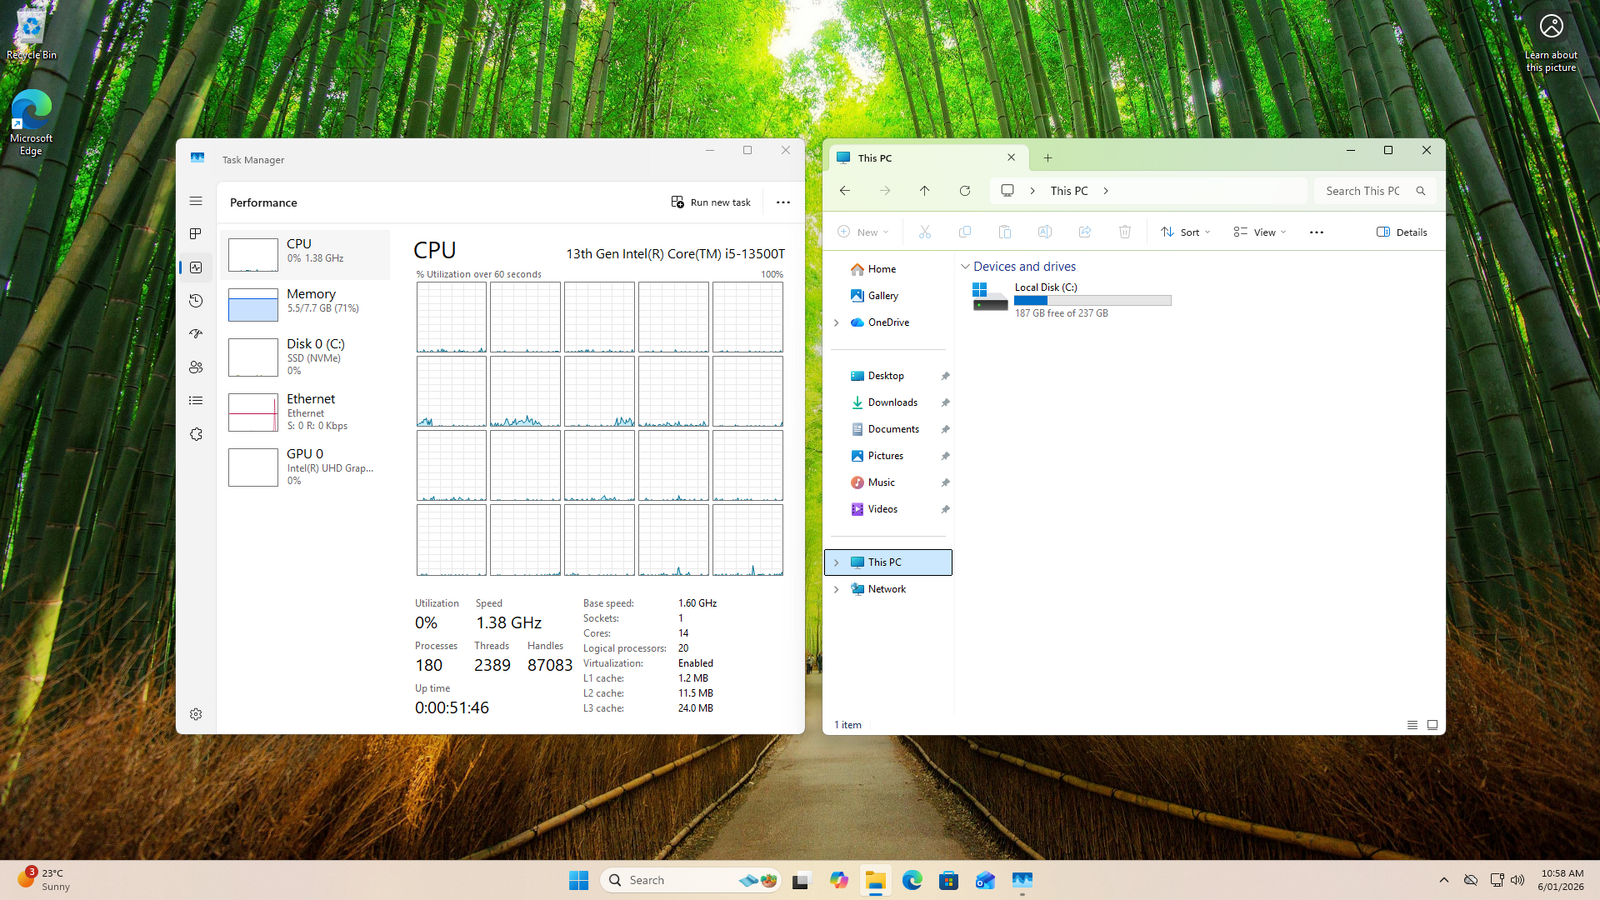Open Downloads folder from the navigation pane
The image size is (1600, 900).
(x=892, y=403)
